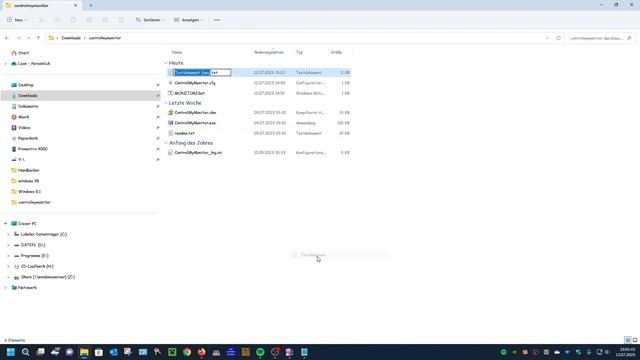Viewport: 640px width, 360px height.
Task: Click the up-one-level arrow
Action: (x=38, y=38)
